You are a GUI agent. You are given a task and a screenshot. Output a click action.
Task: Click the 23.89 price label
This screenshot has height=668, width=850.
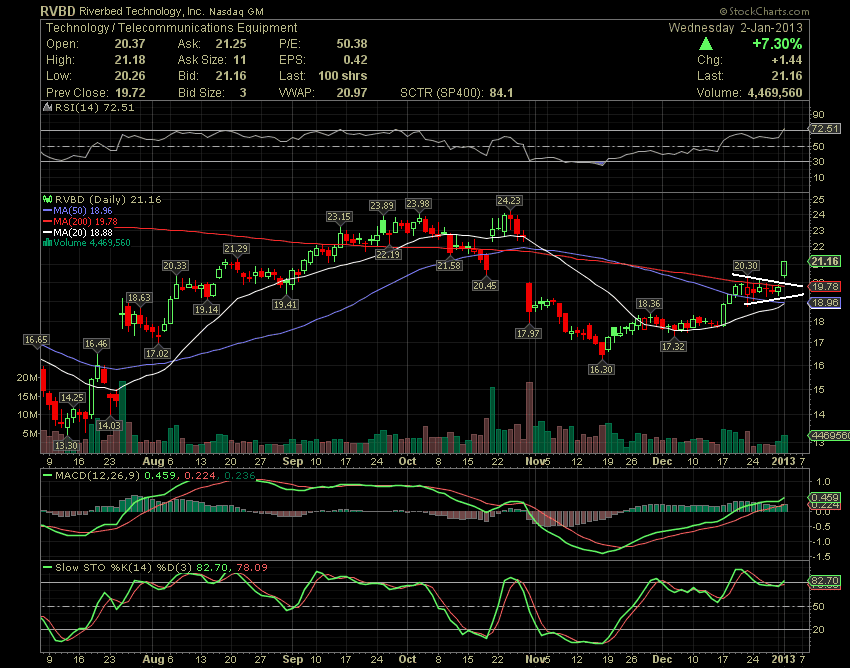(382, 205)
